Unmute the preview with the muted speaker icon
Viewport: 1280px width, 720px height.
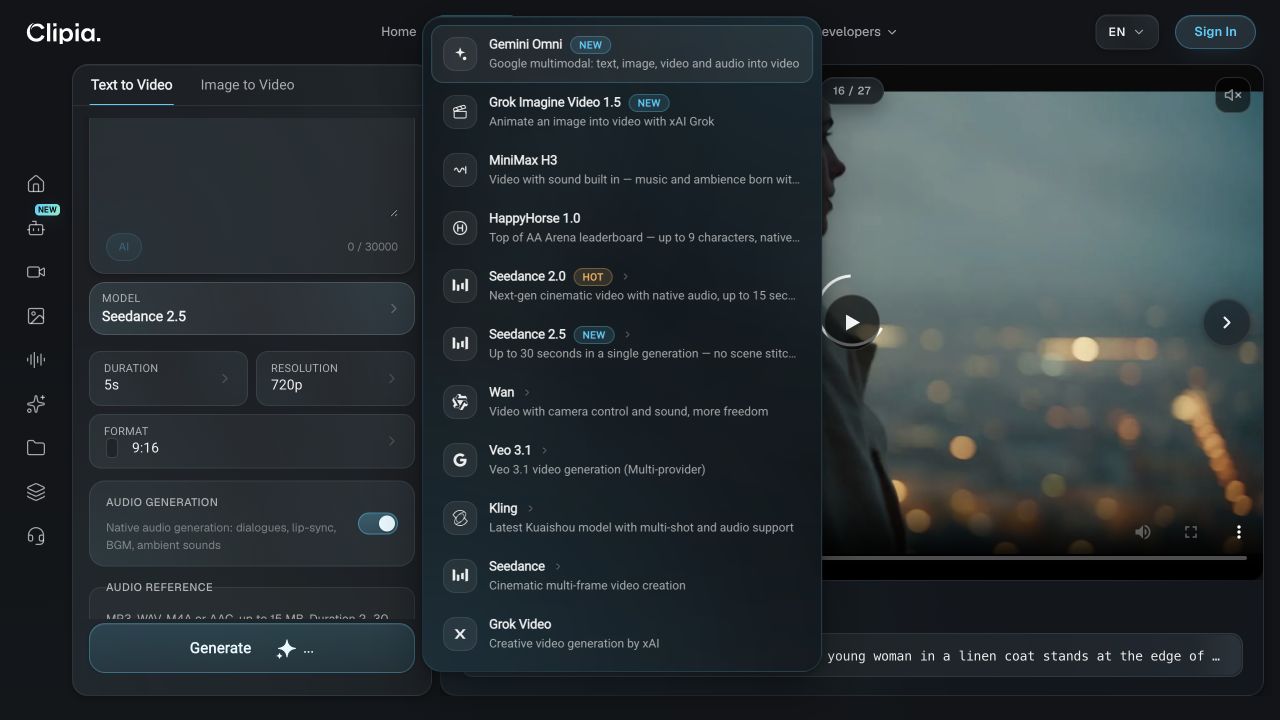[1233, 95]
